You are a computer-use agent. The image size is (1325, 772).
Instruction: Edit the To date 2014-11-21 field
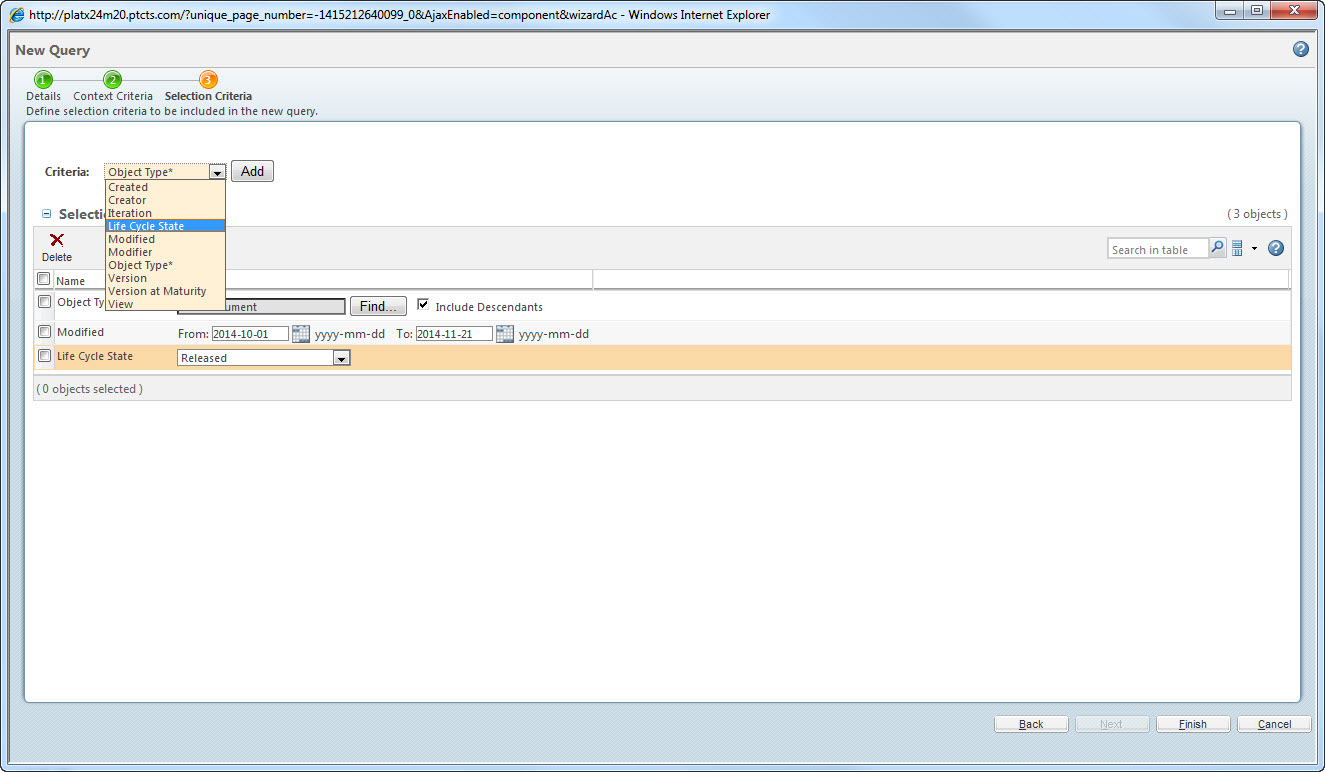click(454, 334)
